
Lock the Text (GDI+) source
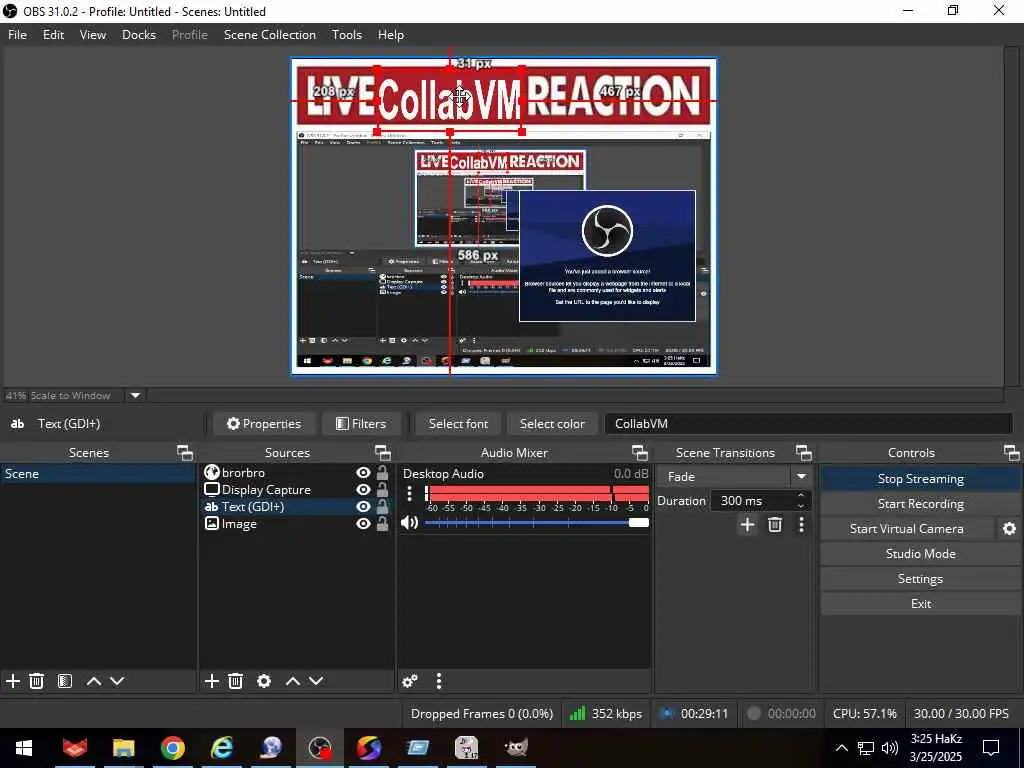click(x=382, y=506)
